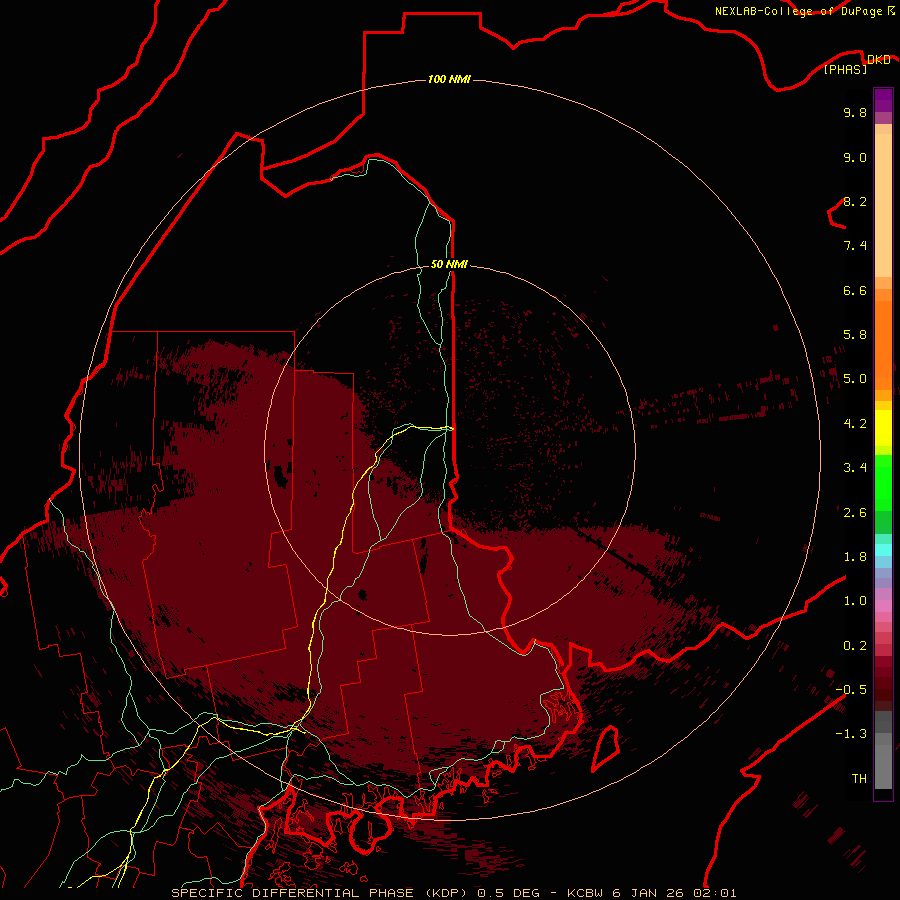900x900 pixels.
Task: Pick the bright green color bar segment
Action: point(883,482)
